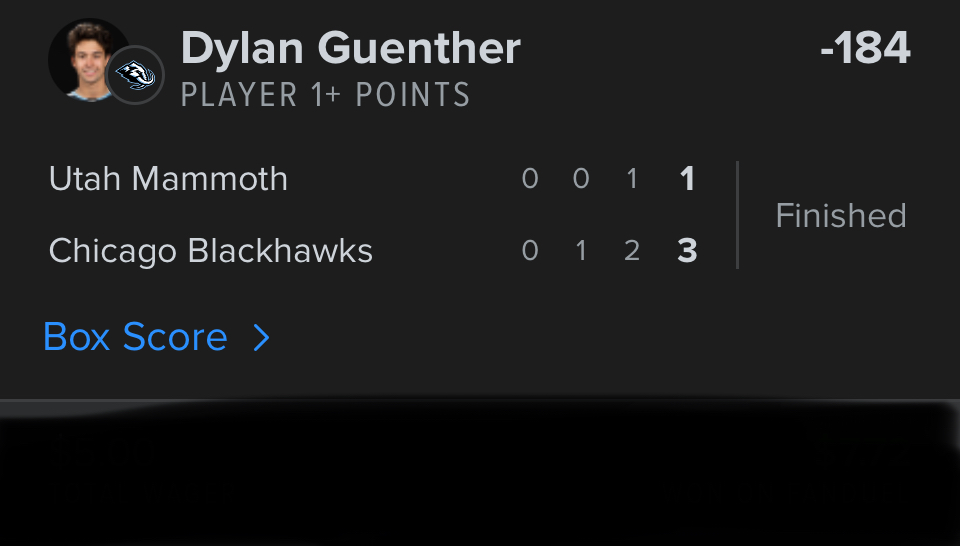Viewport: 960px width, 546px height.
Task: Select the Dylan Guenther player name
Action: tap(350, 49)
